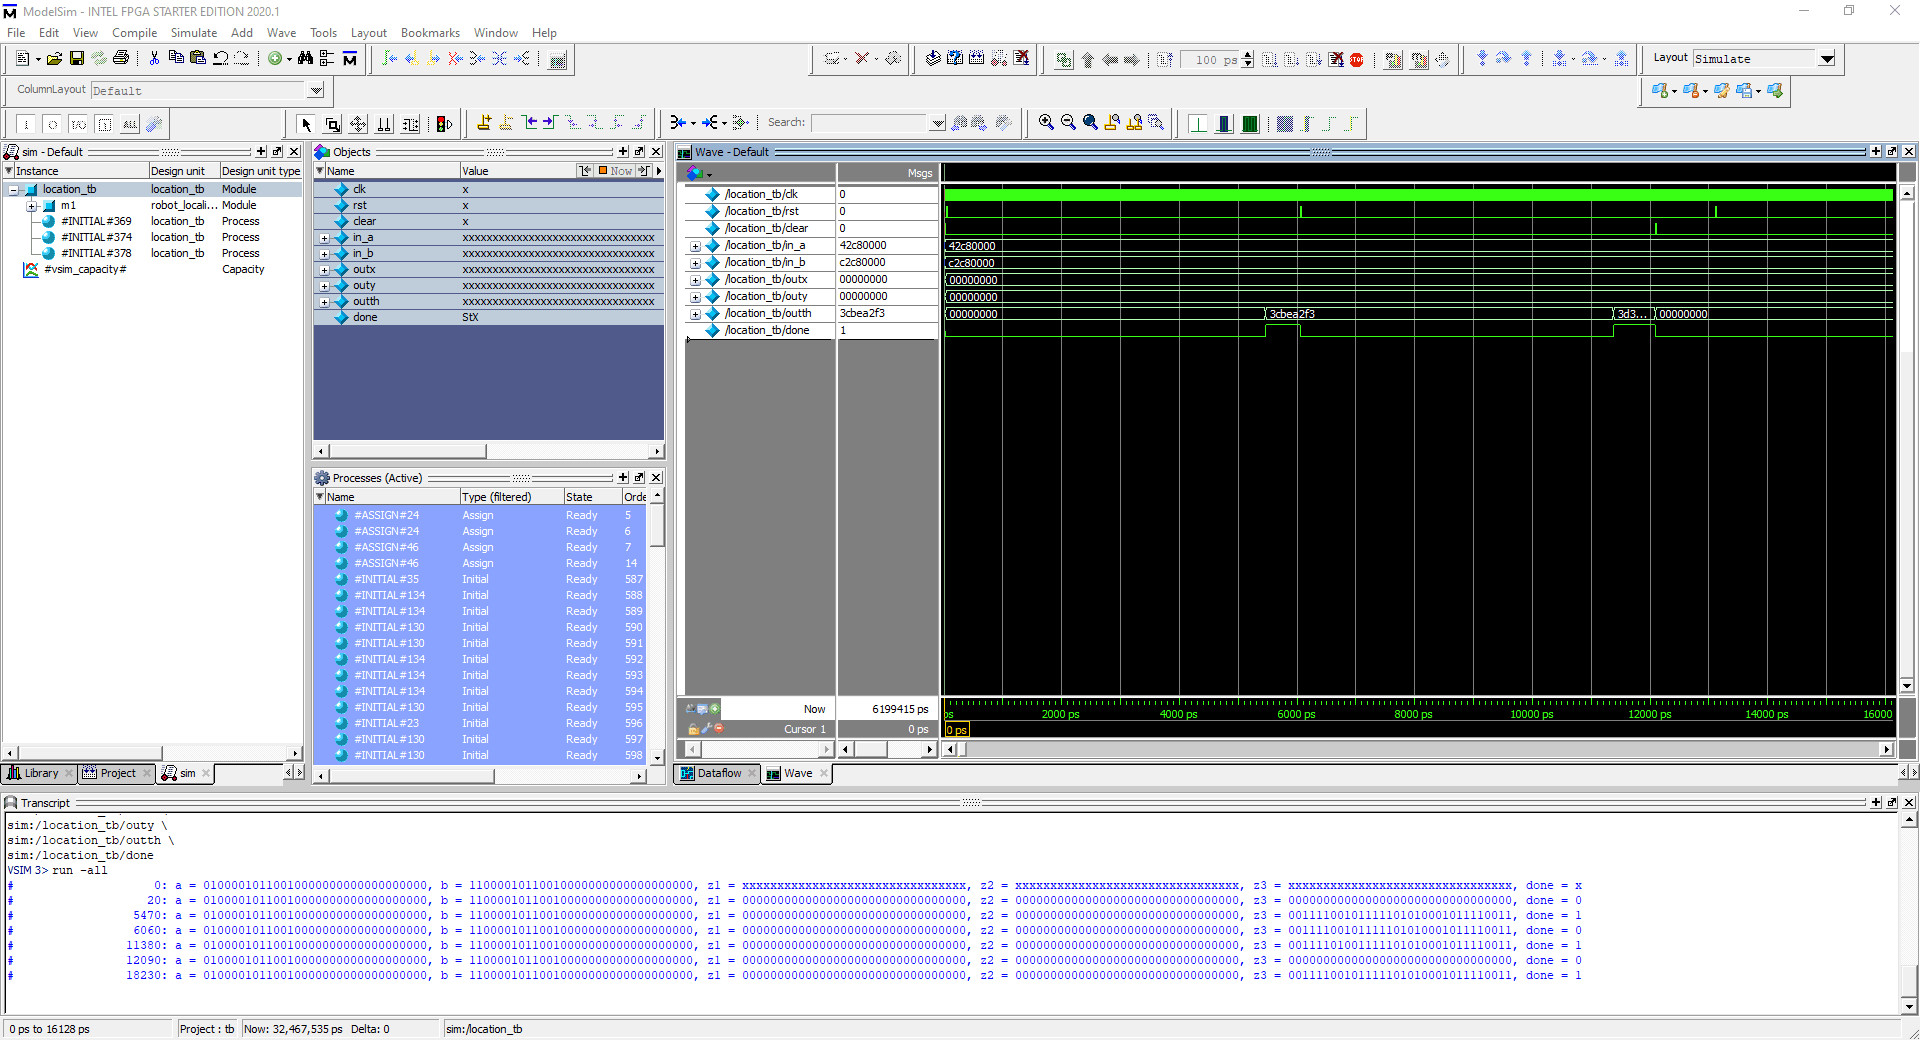Save using the floppy disk icon
This screenshot has height=1040, width=1920.
coord(77,59)
